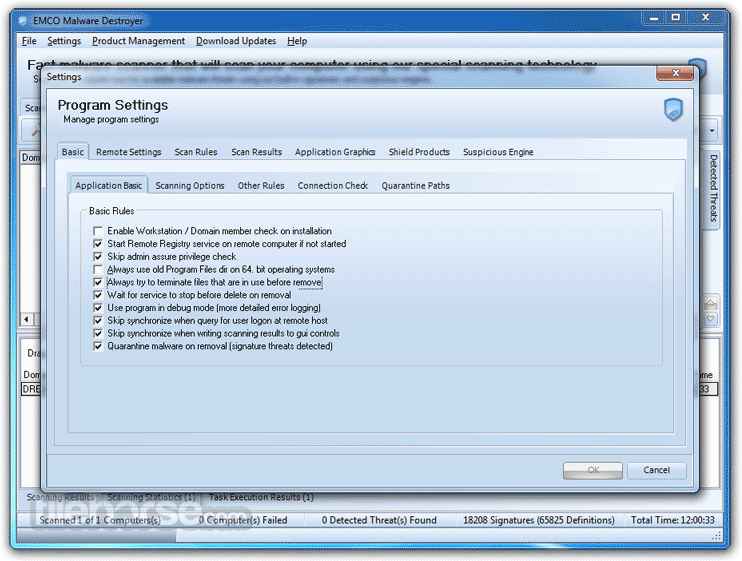Switch to Task Execution Results tab
This screenshot has height=561, width=742.
click(260, 497)
